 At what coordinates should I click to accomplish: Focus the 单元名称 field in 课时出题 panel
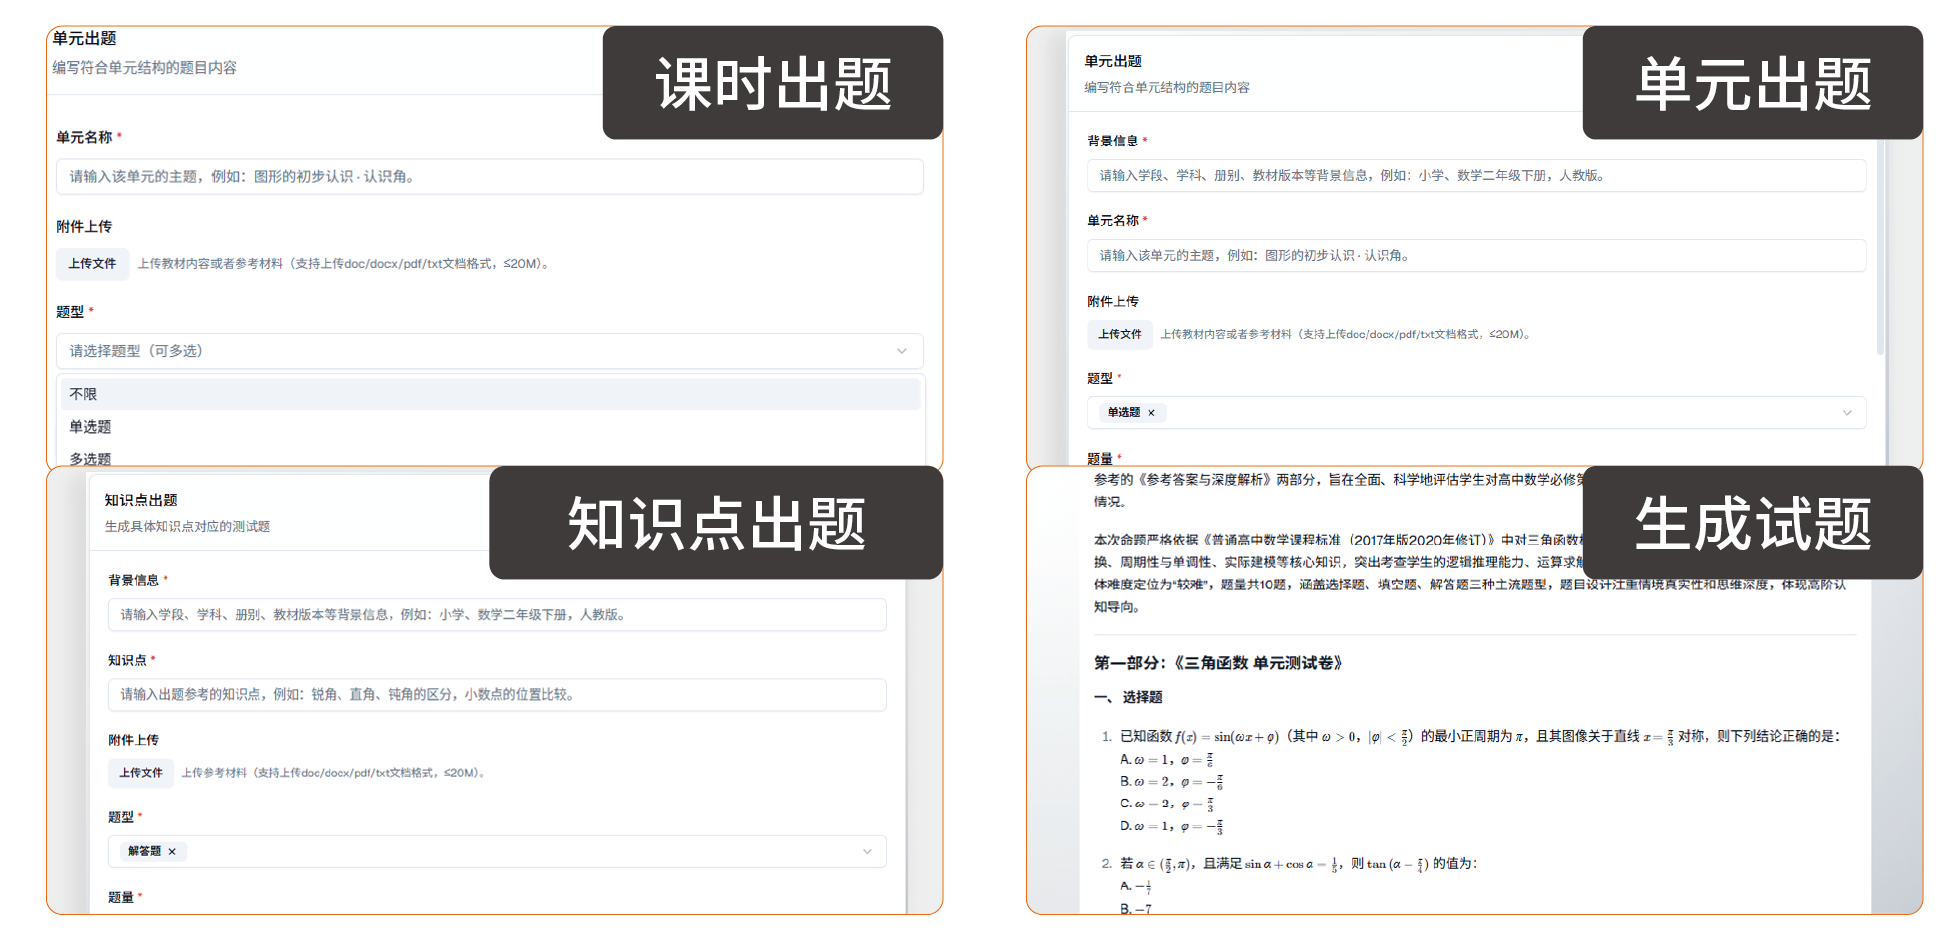point(489,177)
